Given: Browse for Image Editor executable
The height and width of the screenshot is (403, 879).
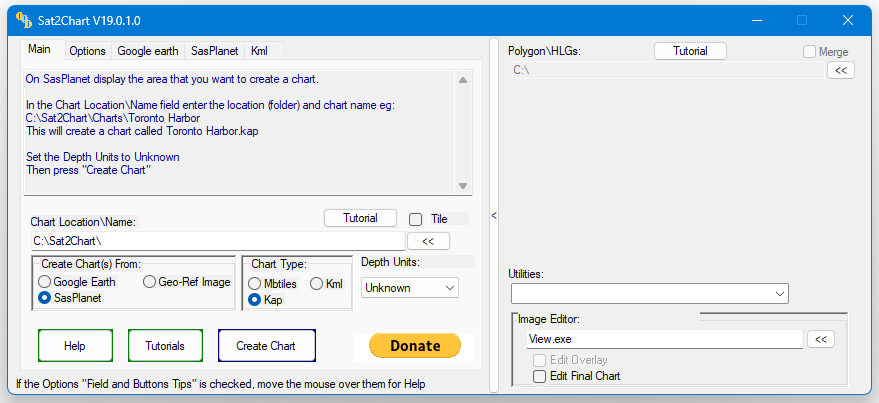Looking at the screenshot, I should pos(820,340).
